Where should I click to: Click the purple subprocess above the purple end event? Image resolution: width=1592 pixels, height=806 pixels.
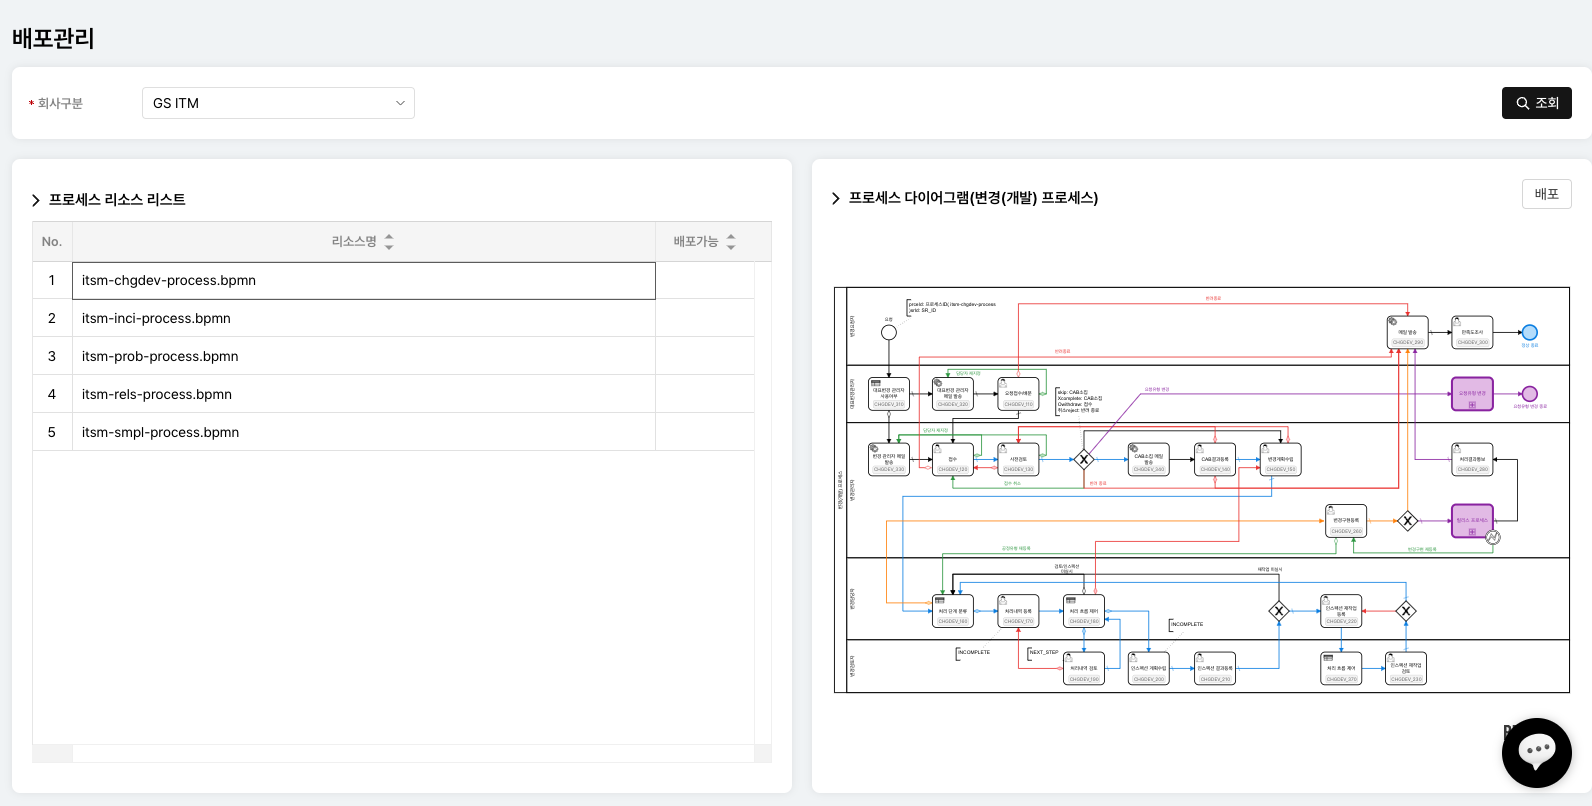pyautogui.click(x=1472, y=394)
